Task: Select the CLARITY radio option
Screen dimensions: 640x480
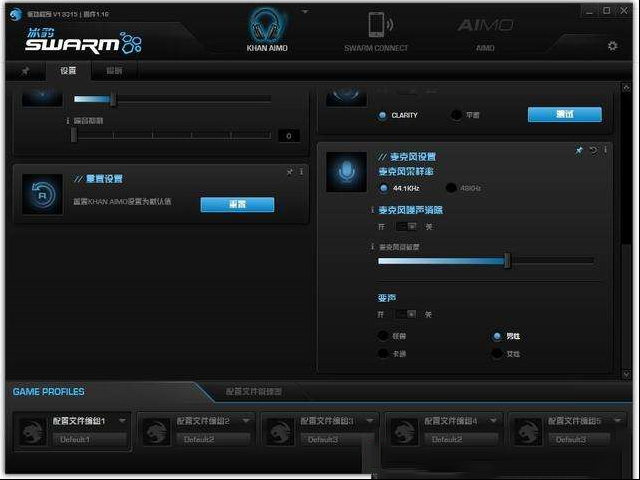Action: click(x=382, y=116)
